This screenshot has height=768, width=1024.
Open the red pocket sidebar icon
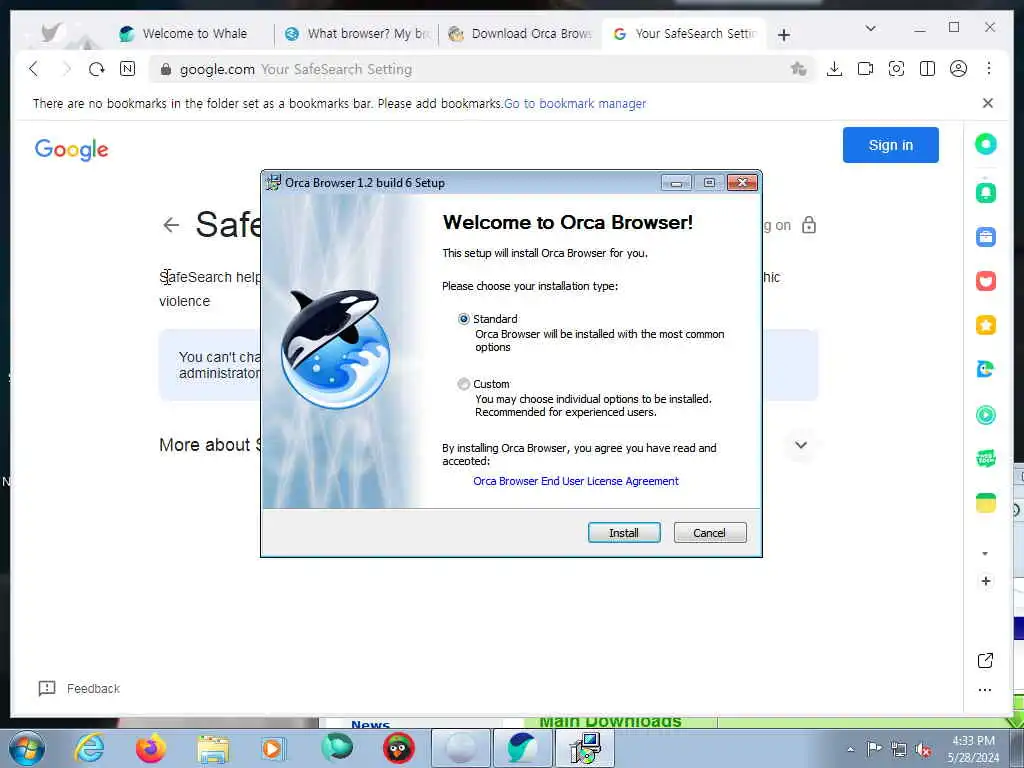tap(985, 281)
